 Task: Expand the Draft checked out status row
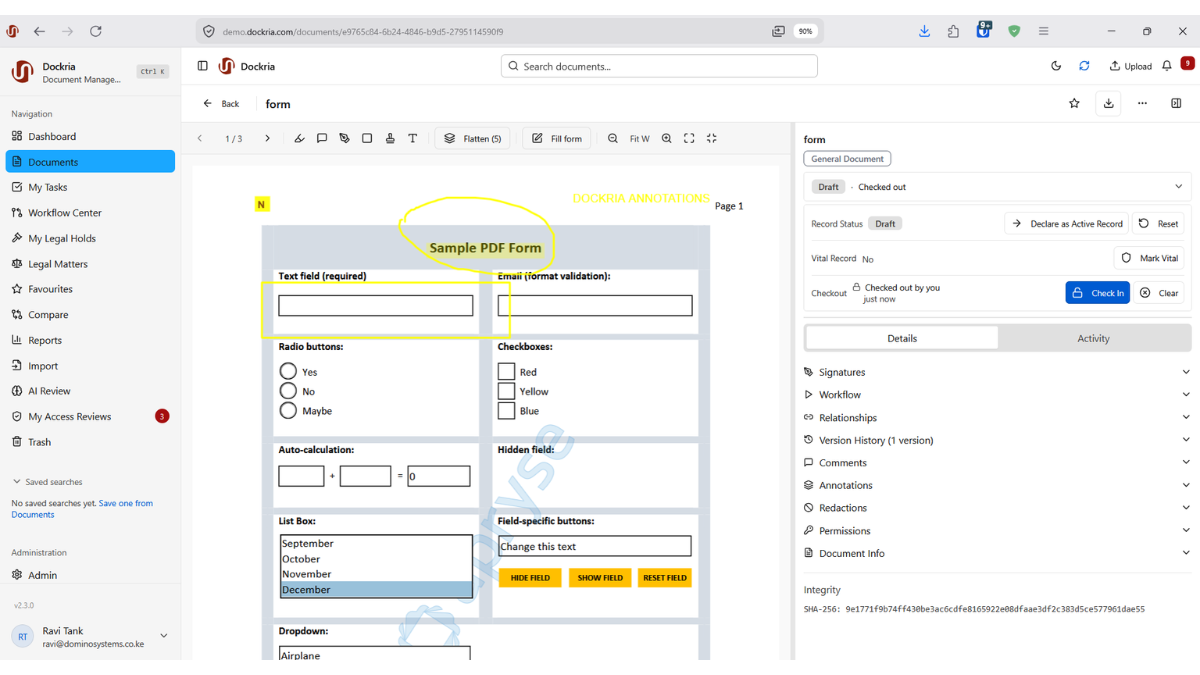(x=997, y=187)
